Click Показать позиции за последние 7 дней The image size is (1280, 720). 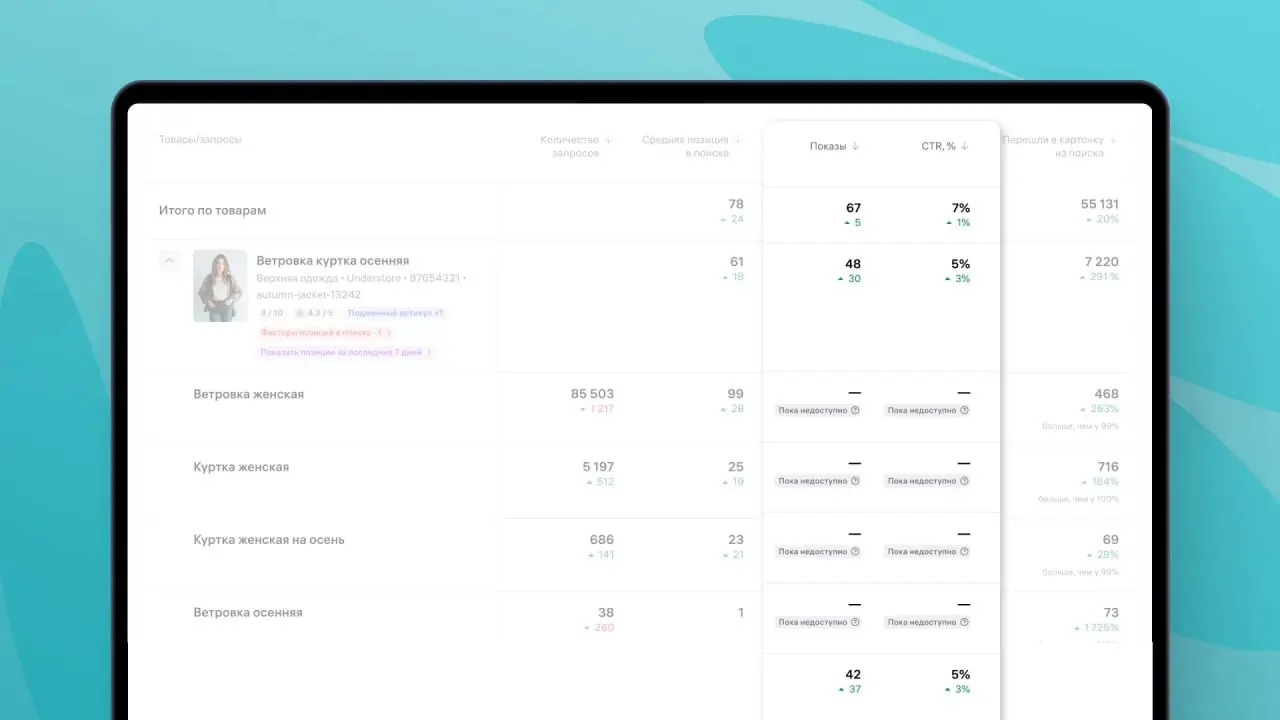pyautogui.click(x=346, y=352)
